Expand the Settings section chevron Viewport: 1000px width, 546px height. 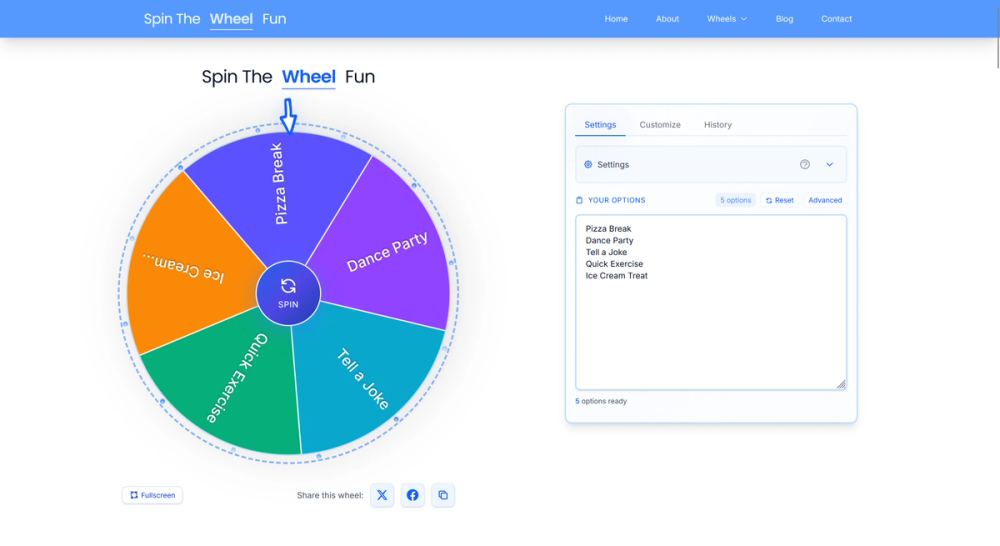point(830,165)
